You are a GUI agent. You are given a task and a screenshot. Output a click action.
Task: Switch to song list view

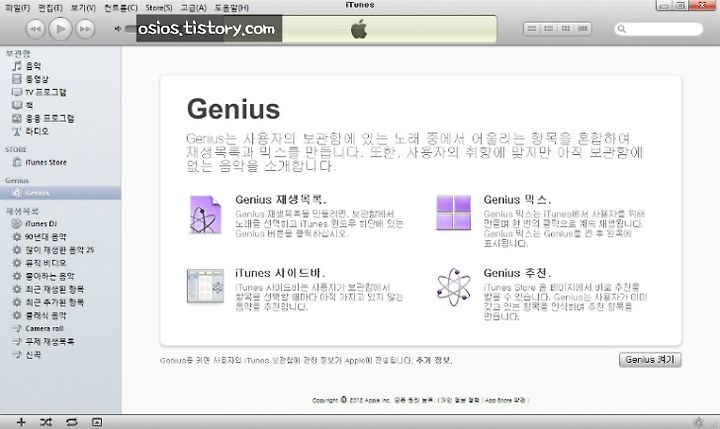532,28
